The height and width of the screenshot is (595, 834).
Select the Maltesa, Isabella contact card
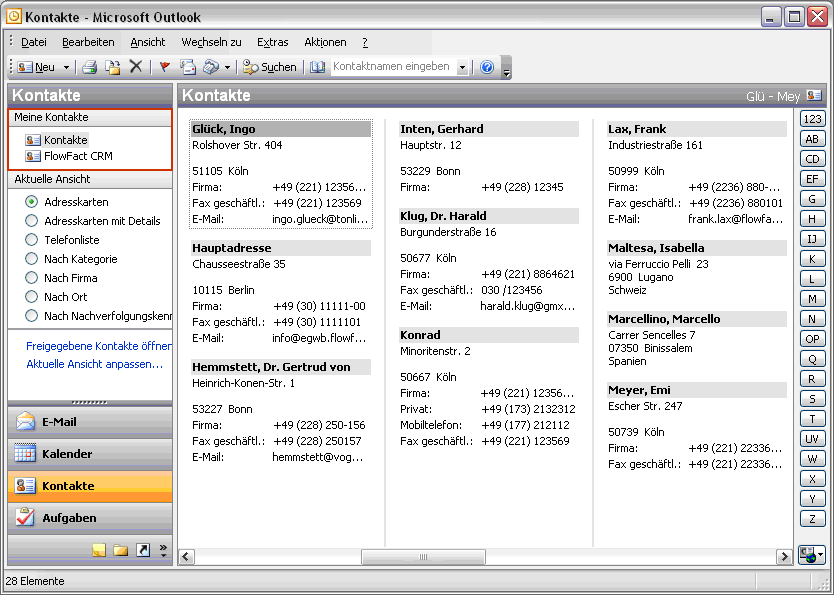pyautogui.click(x=697, y=269)
